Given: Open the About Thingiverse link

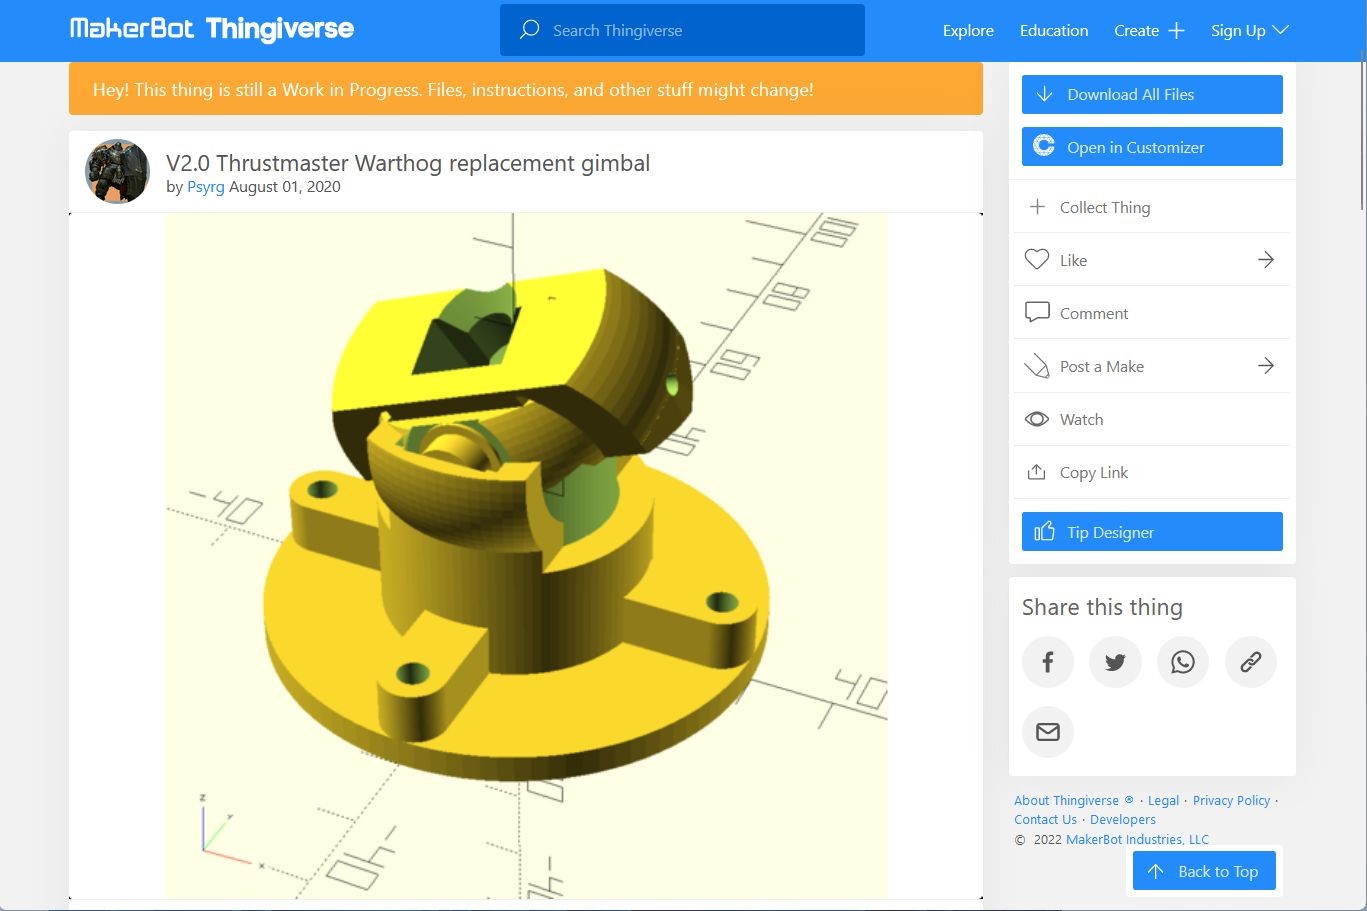Looking at the screenshot, I should click(x=1074, y=800).
